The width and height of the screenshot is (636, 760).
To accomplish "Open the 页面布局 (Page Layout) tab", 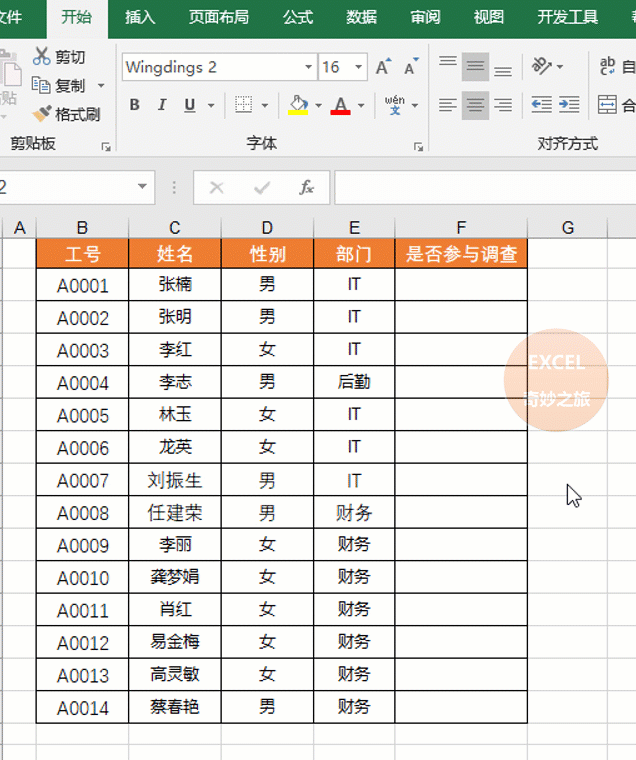I will [x=219, y=17].
